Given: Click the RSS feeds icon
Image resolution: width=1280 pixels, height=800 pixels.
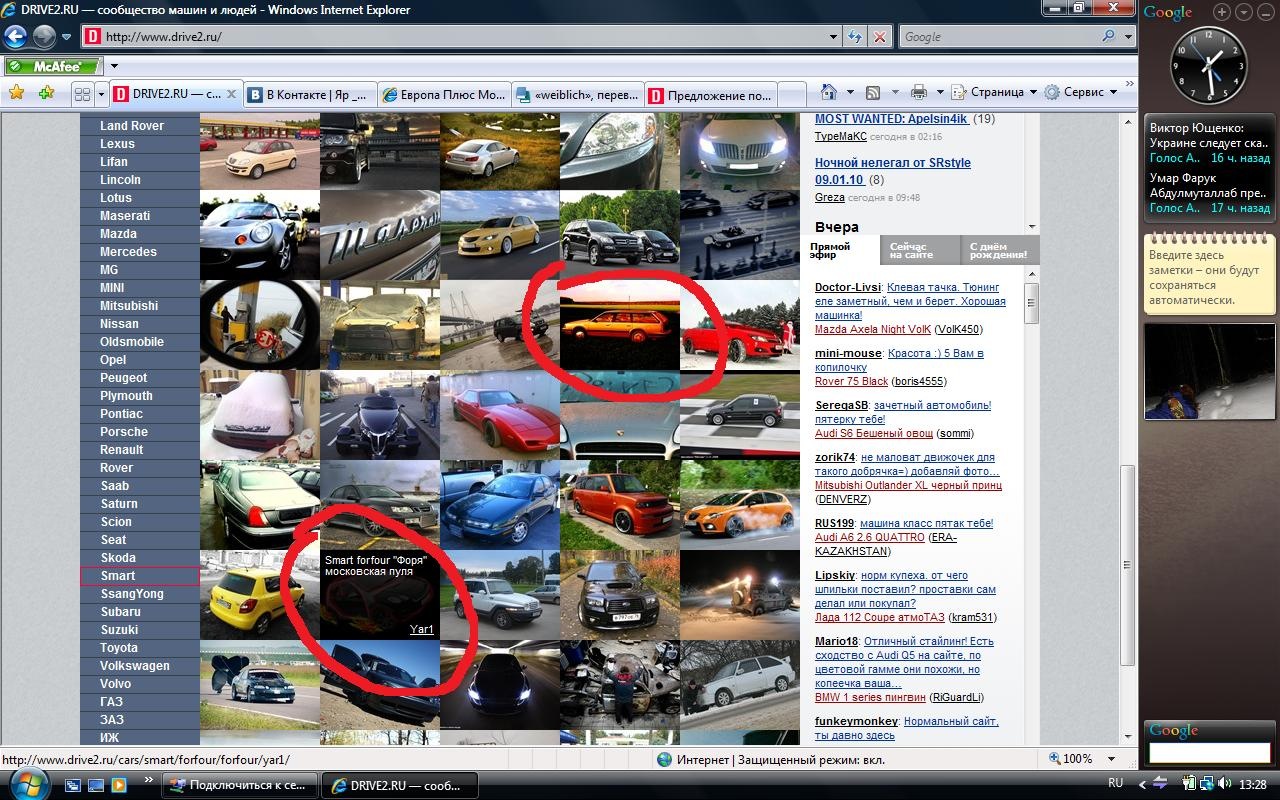Looking at the screenshot, I should [x=873, y=92].
